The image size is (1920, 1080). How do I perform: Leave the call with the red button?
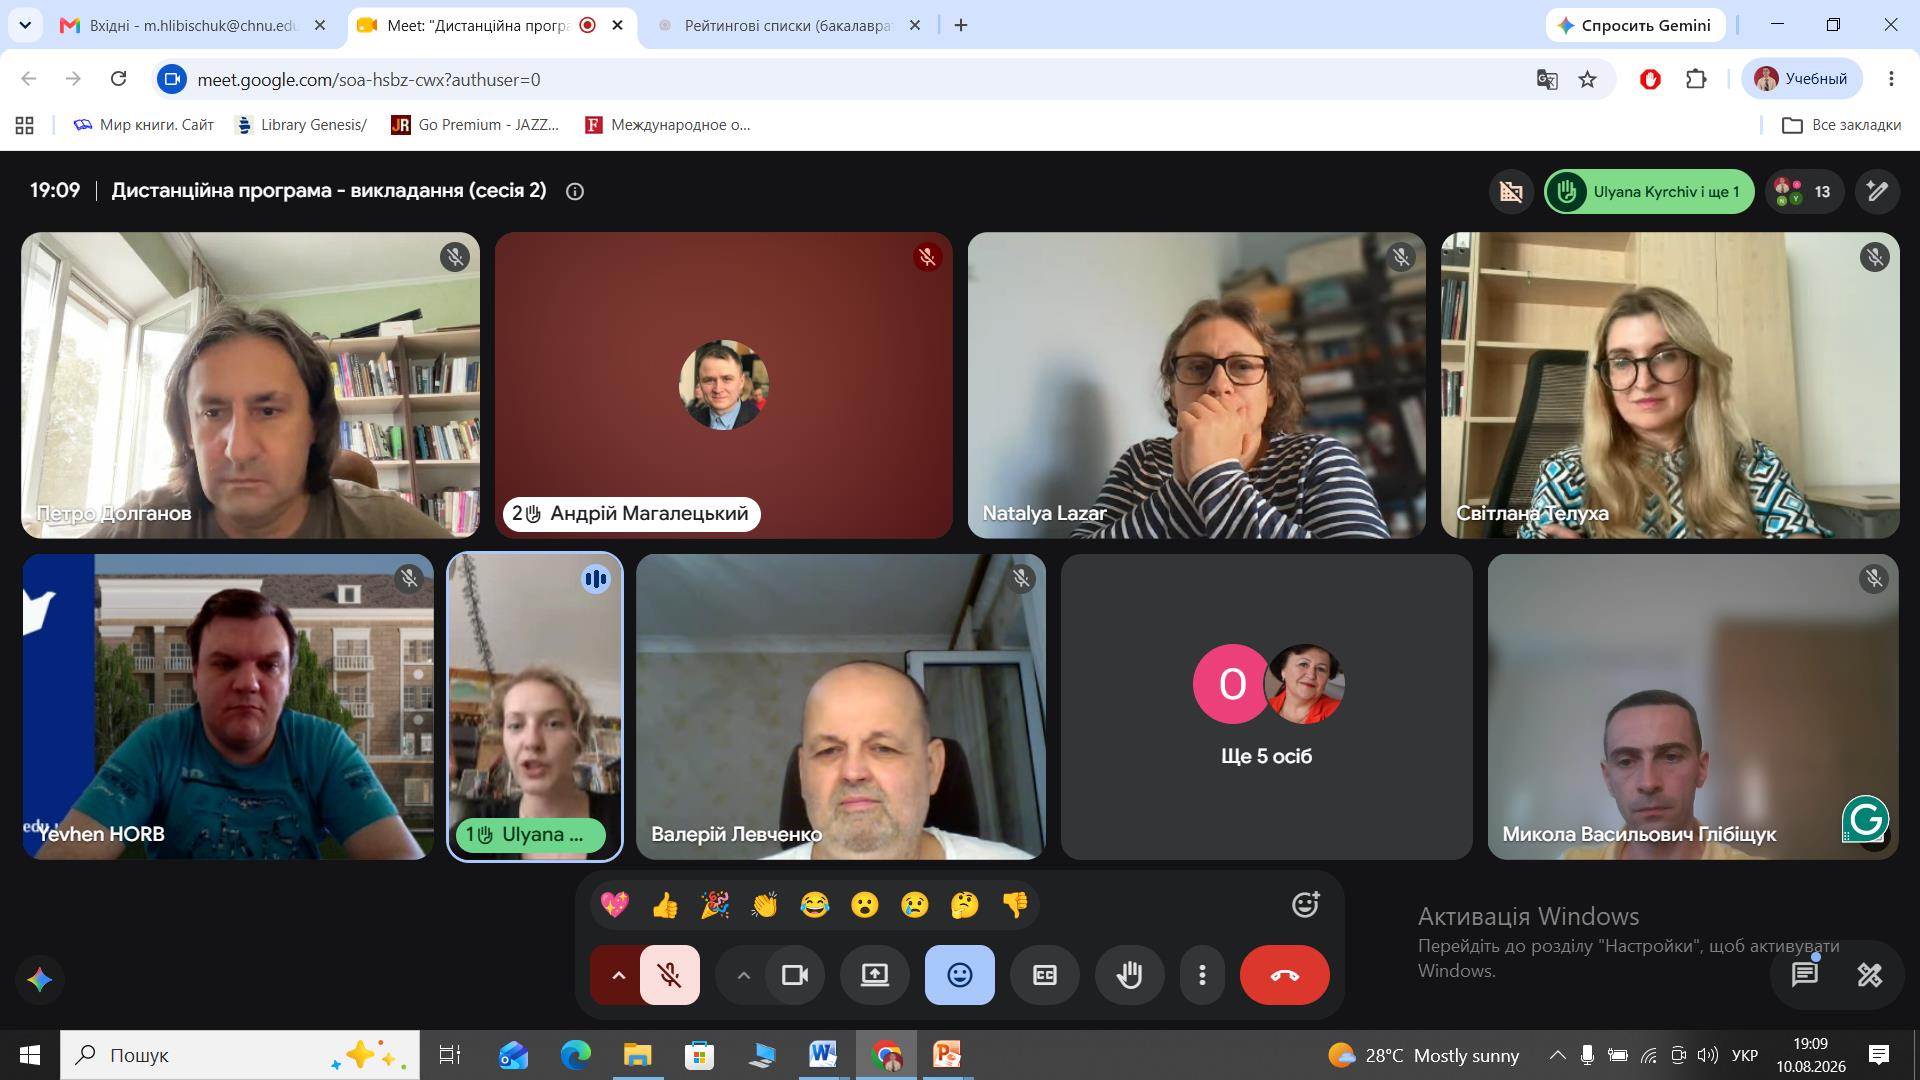1285,975
